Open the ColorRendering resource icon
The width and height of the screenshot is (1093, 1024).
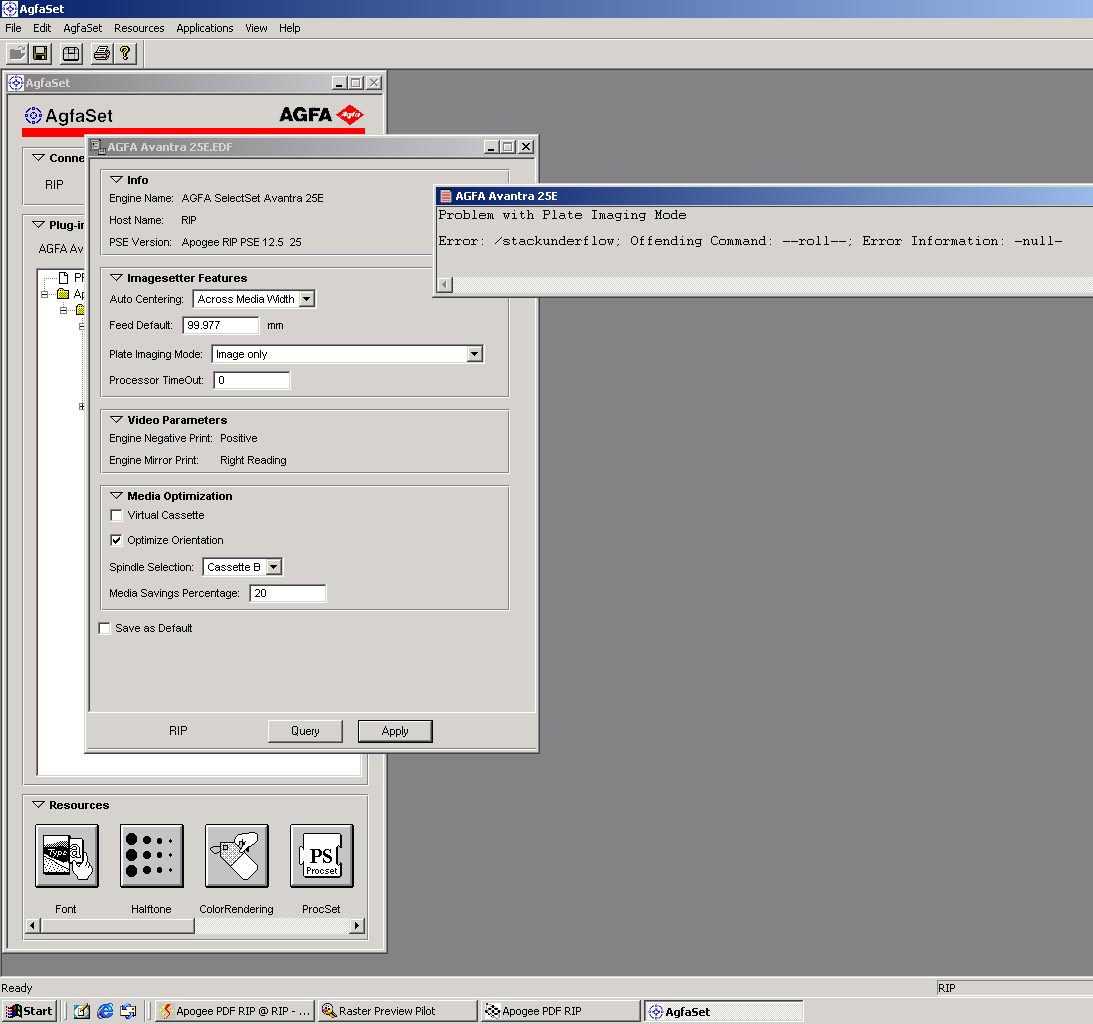[236, 855]
